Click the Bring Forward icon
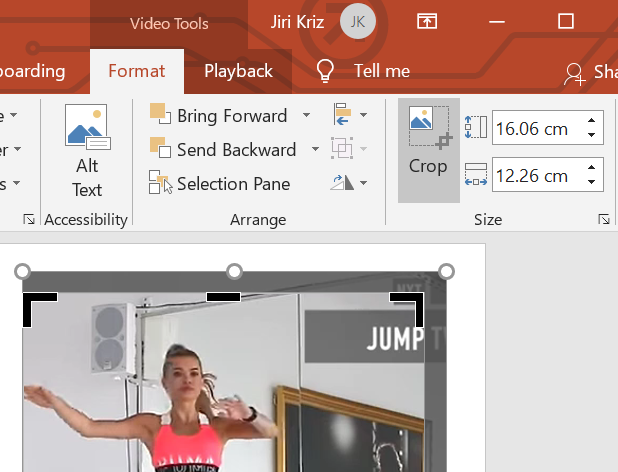618x472 pixels. 160,113
